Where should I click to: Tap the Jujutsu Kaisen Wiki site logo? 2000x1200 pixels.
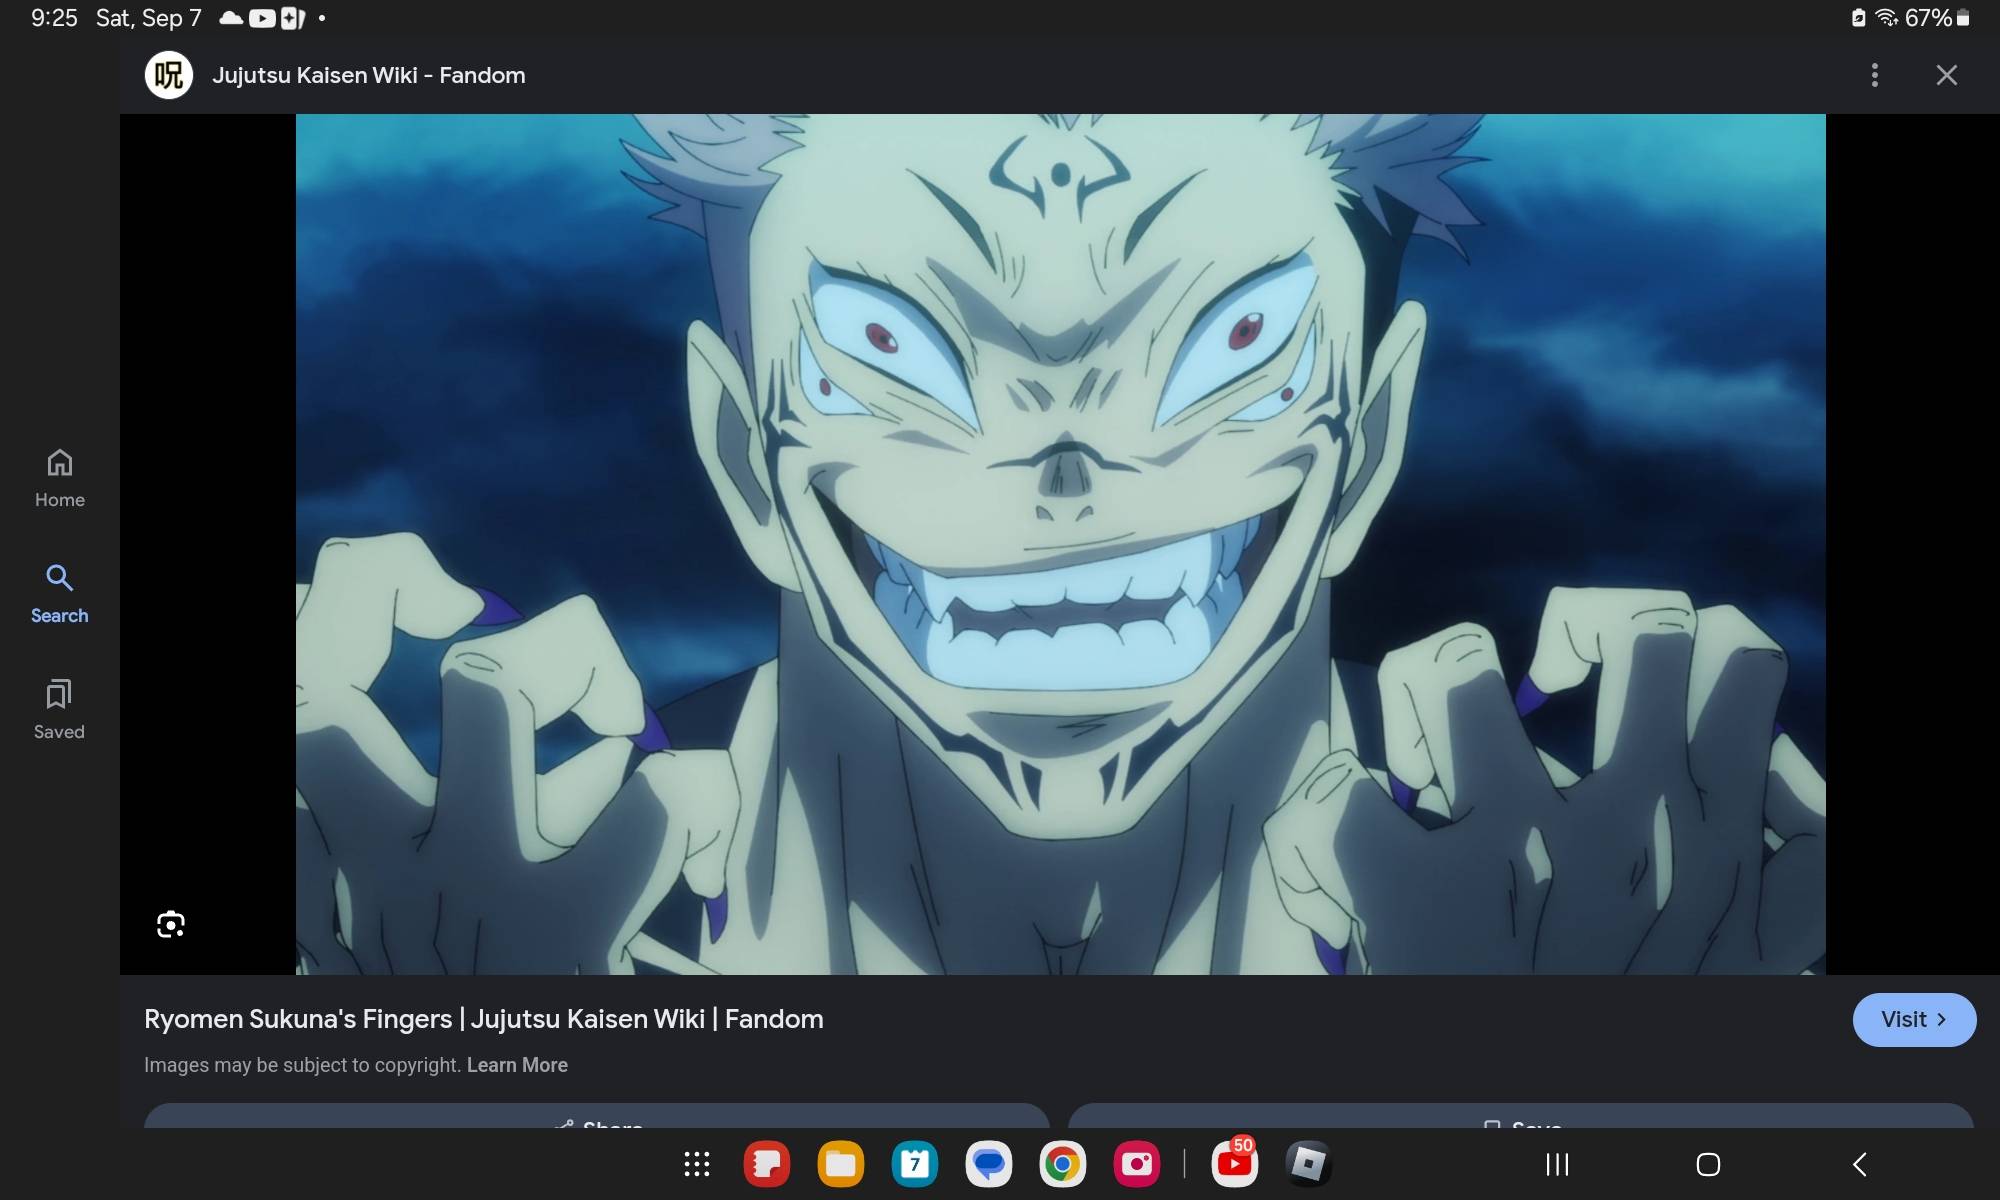click(x=169, y=75)
